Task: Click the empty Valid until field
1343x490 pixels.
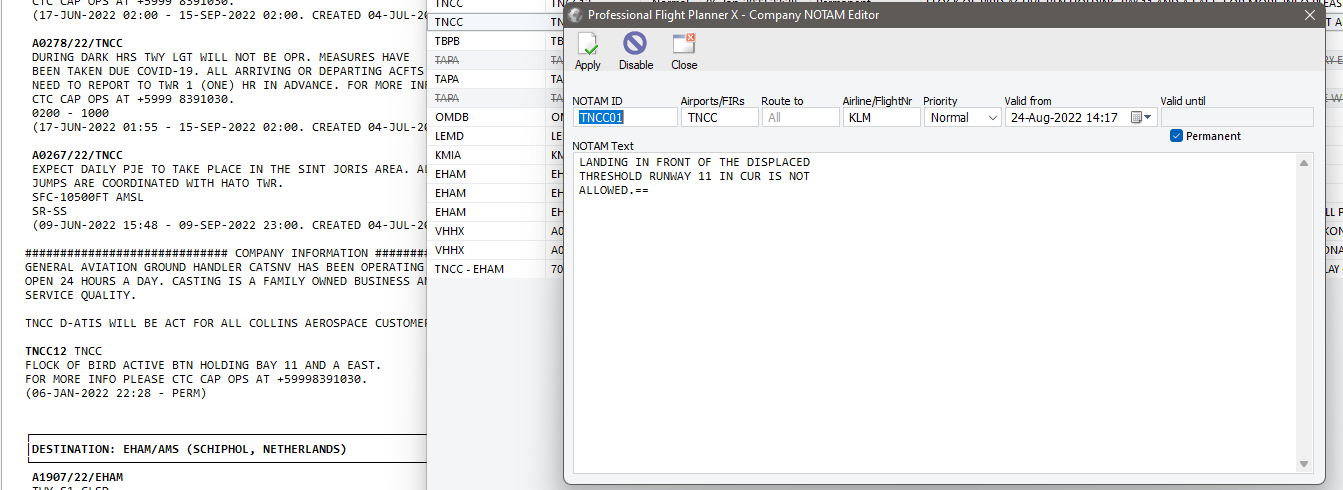Action: [x=1237, y=117]
